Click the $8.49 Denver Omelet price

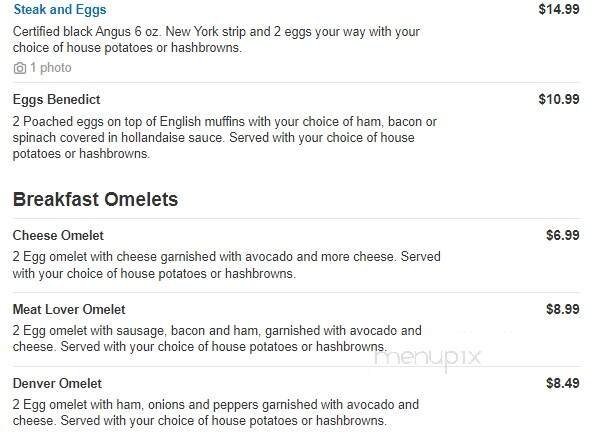562,383
